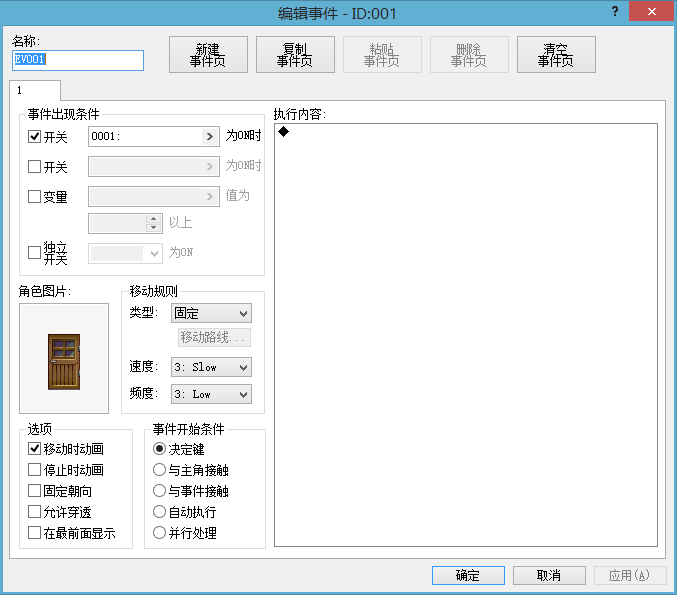This screenshot has height=595, width=677.
Task: Enable the 允许穿透 checkbox
Action: (x=35, y=512)
